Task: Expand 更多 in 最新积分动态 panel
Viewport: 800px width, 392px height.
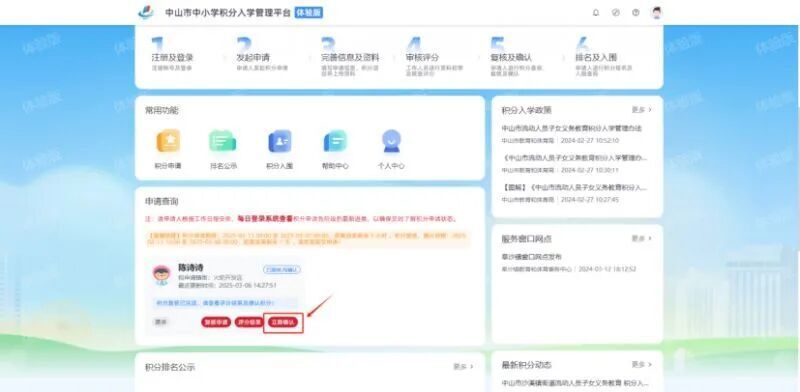Action: click(x=641, y=364)
